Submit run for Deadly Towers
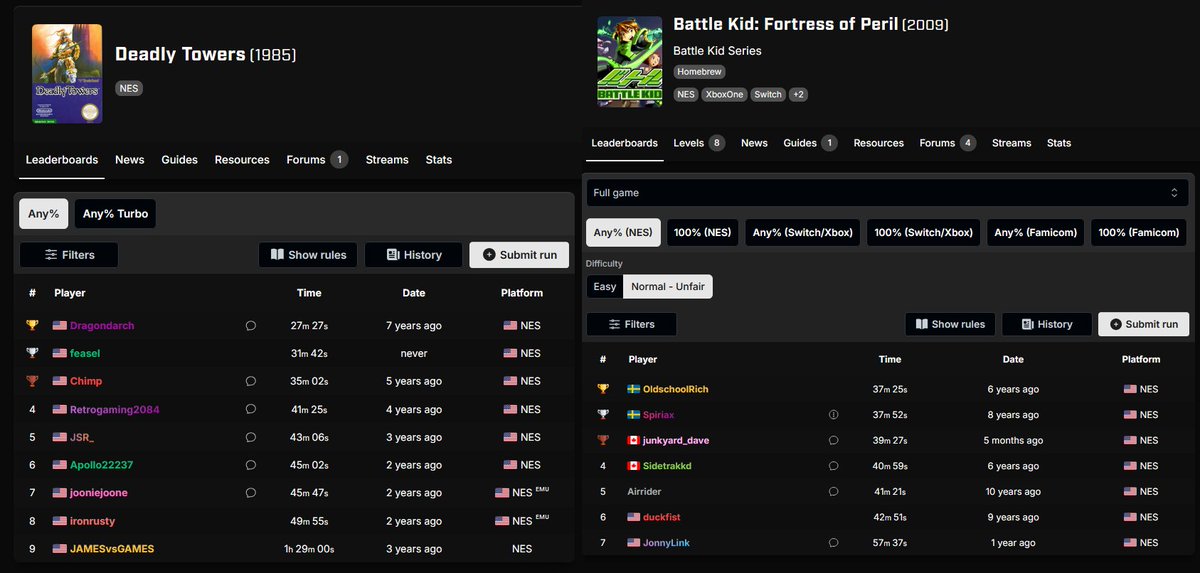The width and height of the screenshot is (1200, 573). [x=519, y=255]
